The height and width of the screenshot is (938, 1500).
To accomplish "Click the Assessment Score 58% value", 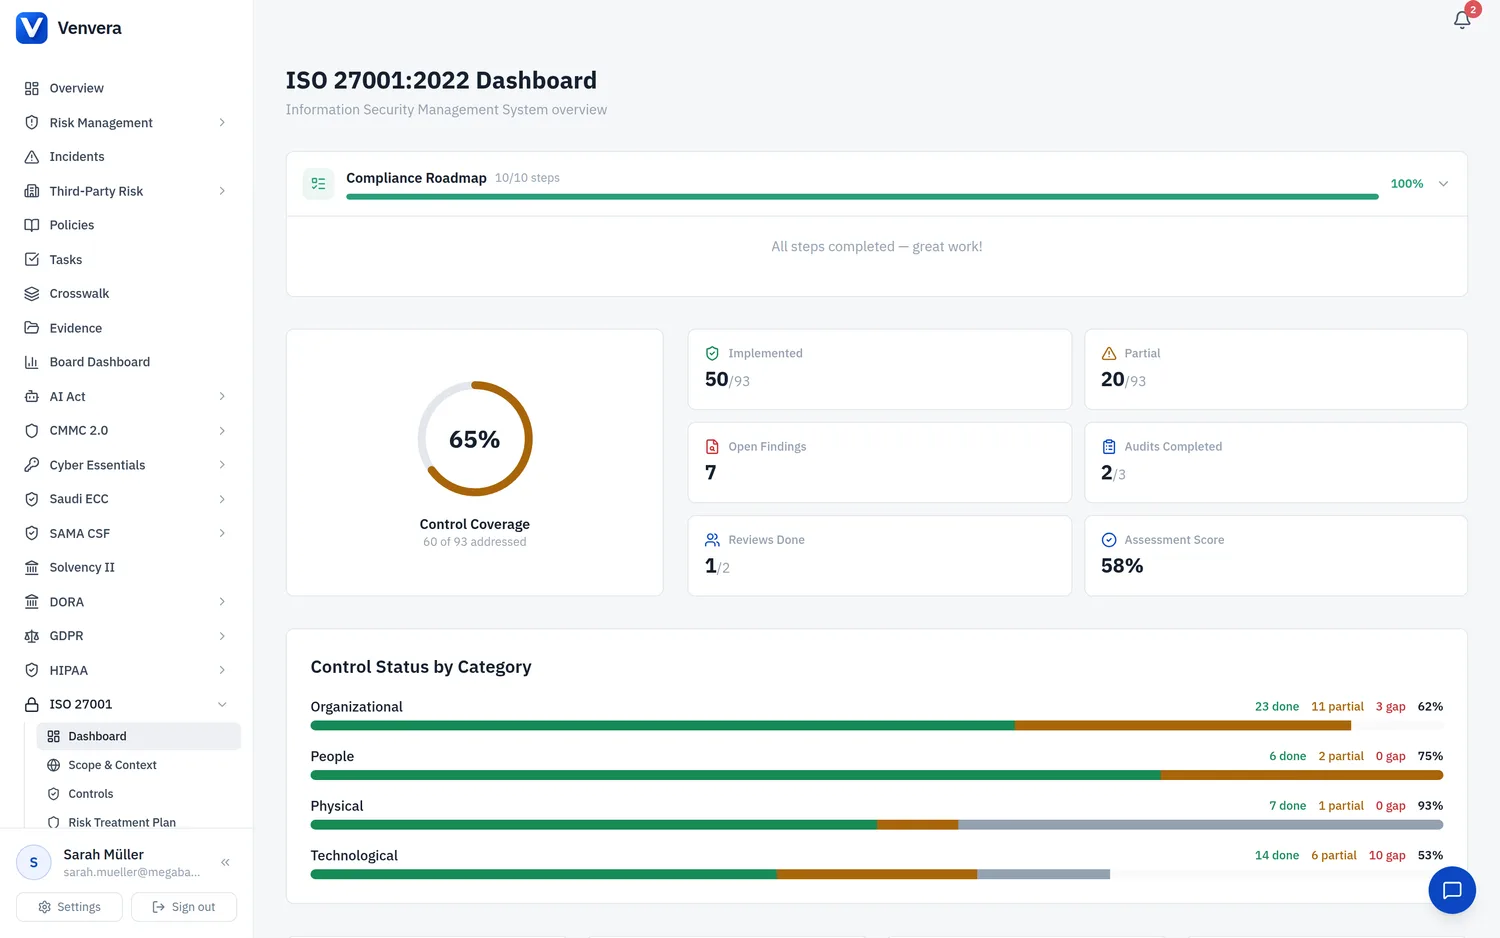I will (x=1122, y=566).
